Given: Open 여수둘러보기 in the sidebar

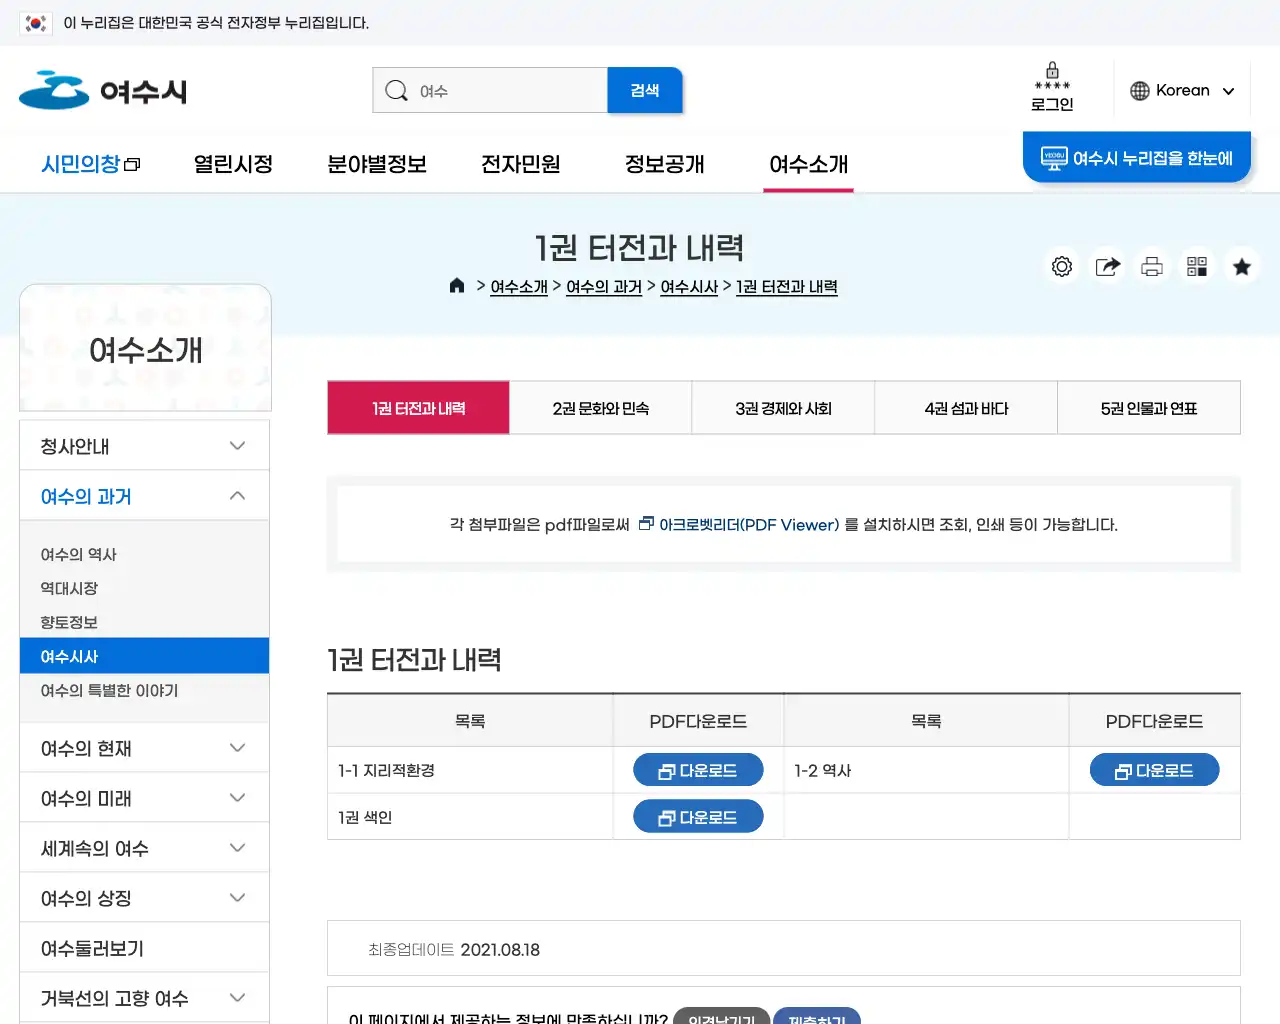Looking at the screenshot, I should 145,948.
